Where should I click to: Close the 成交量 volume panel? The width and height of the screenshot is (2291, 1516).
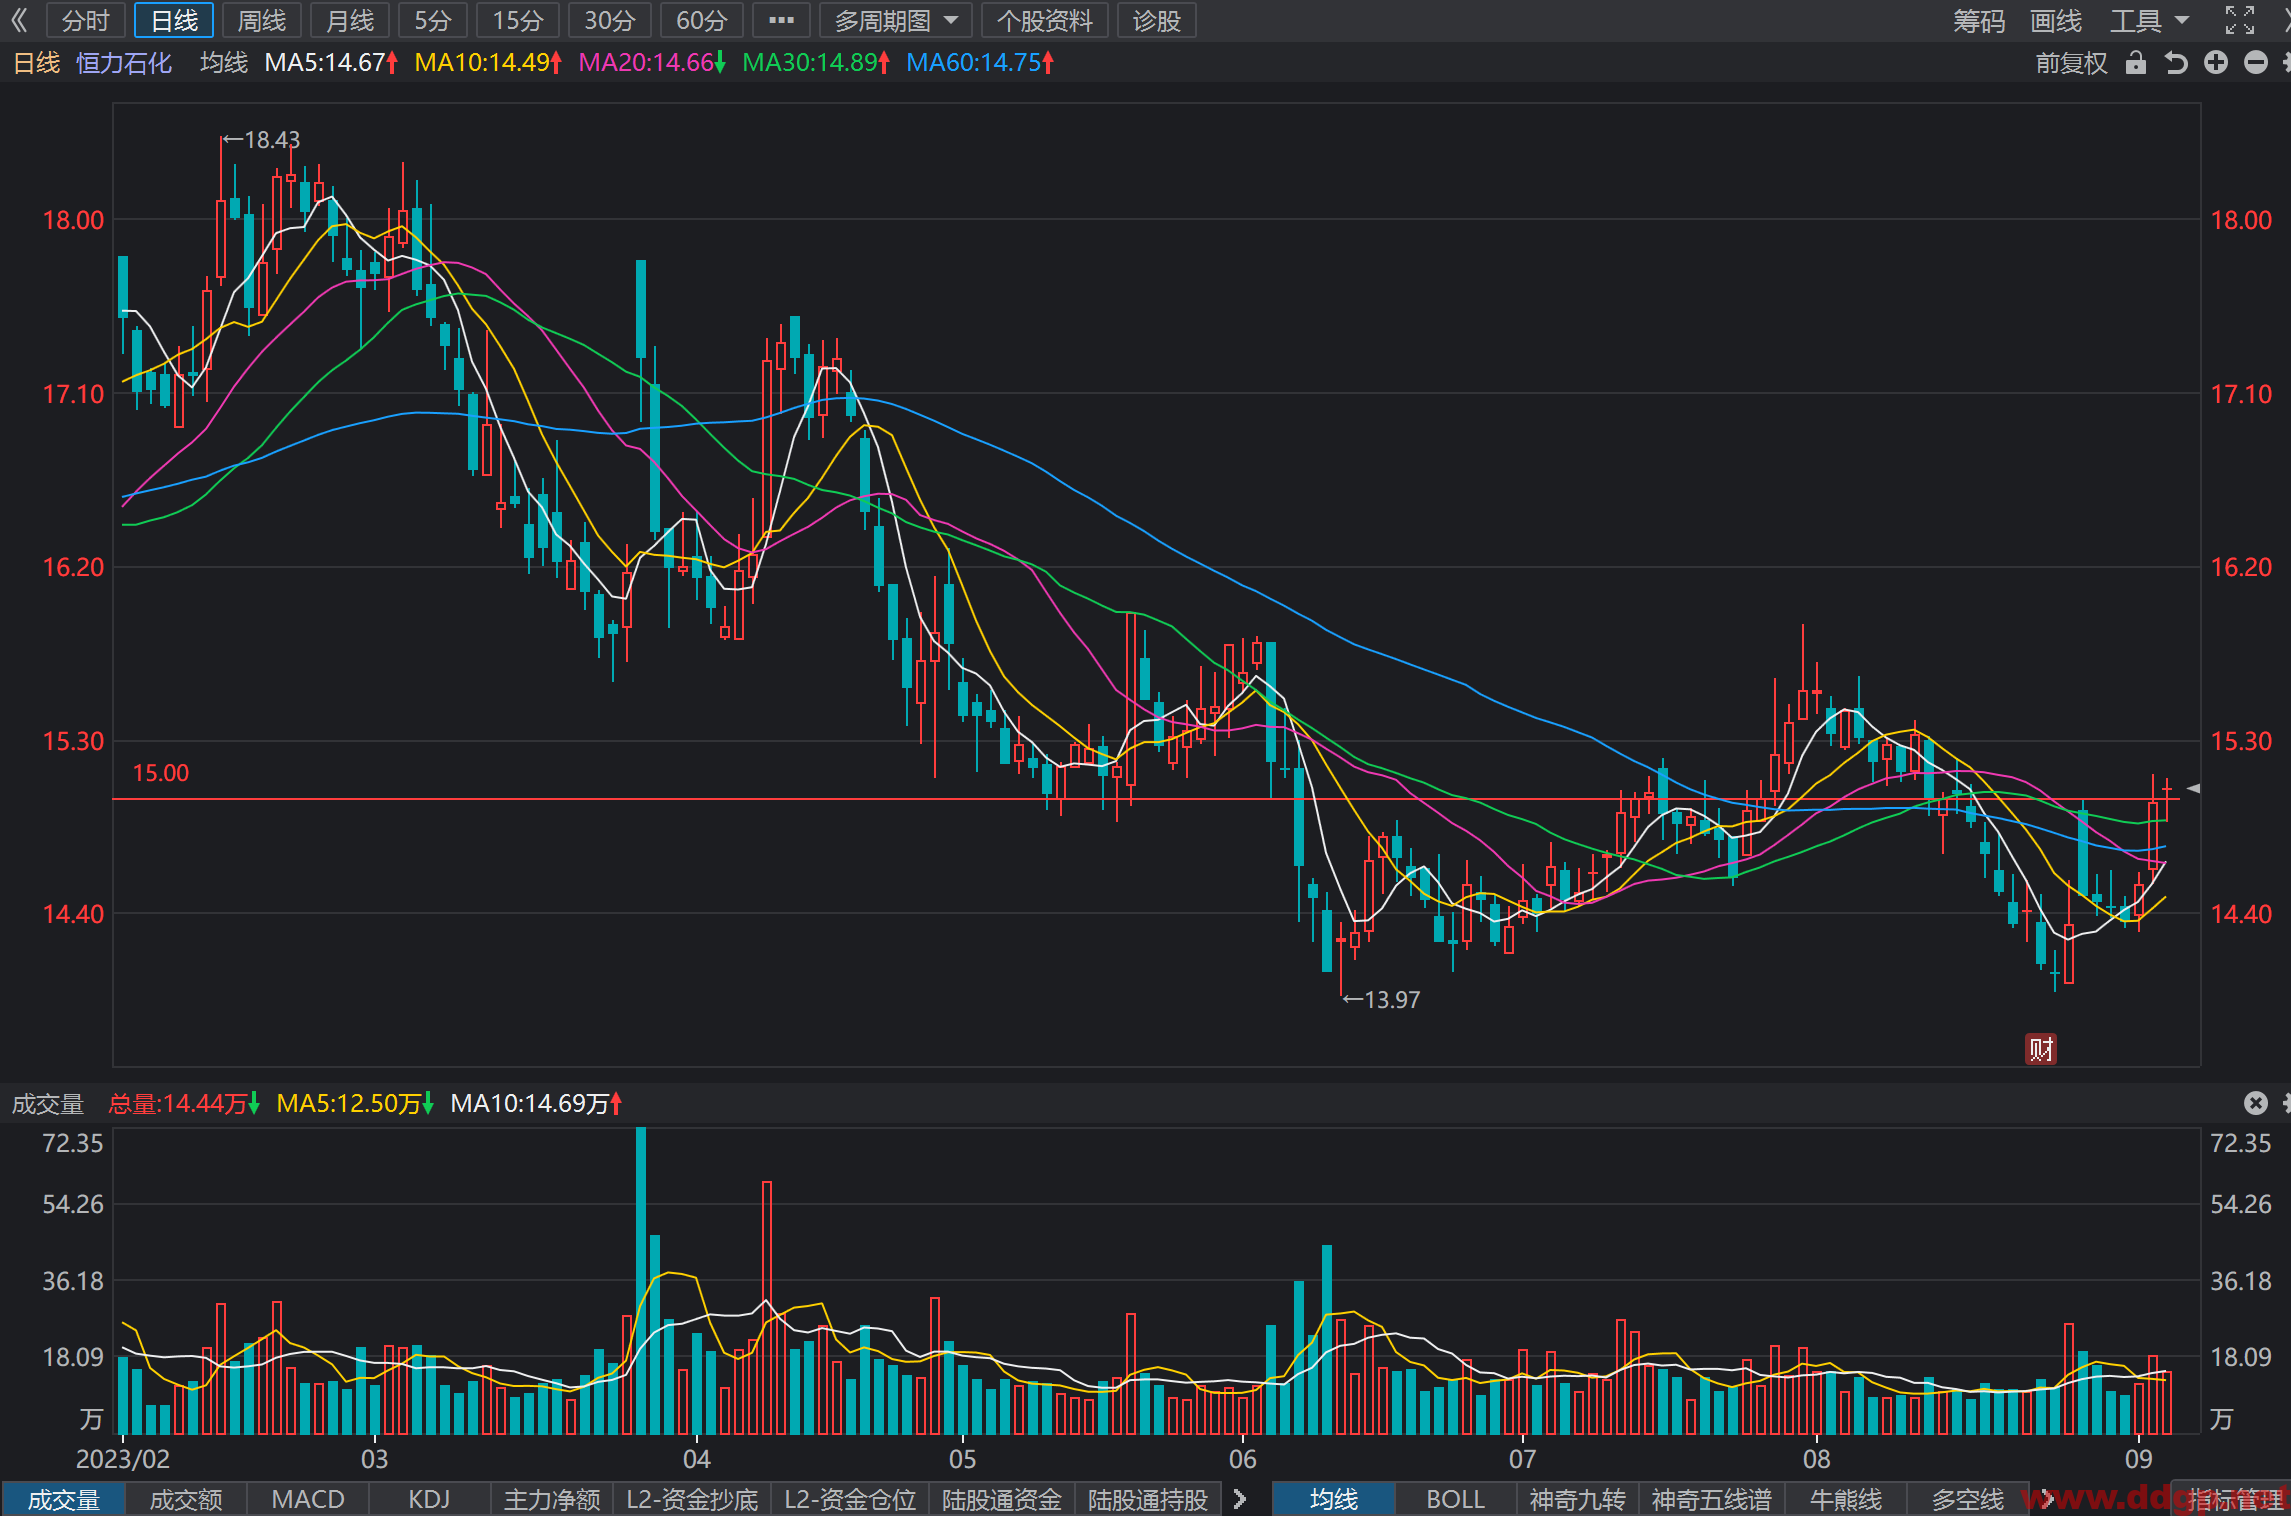2256,1103
